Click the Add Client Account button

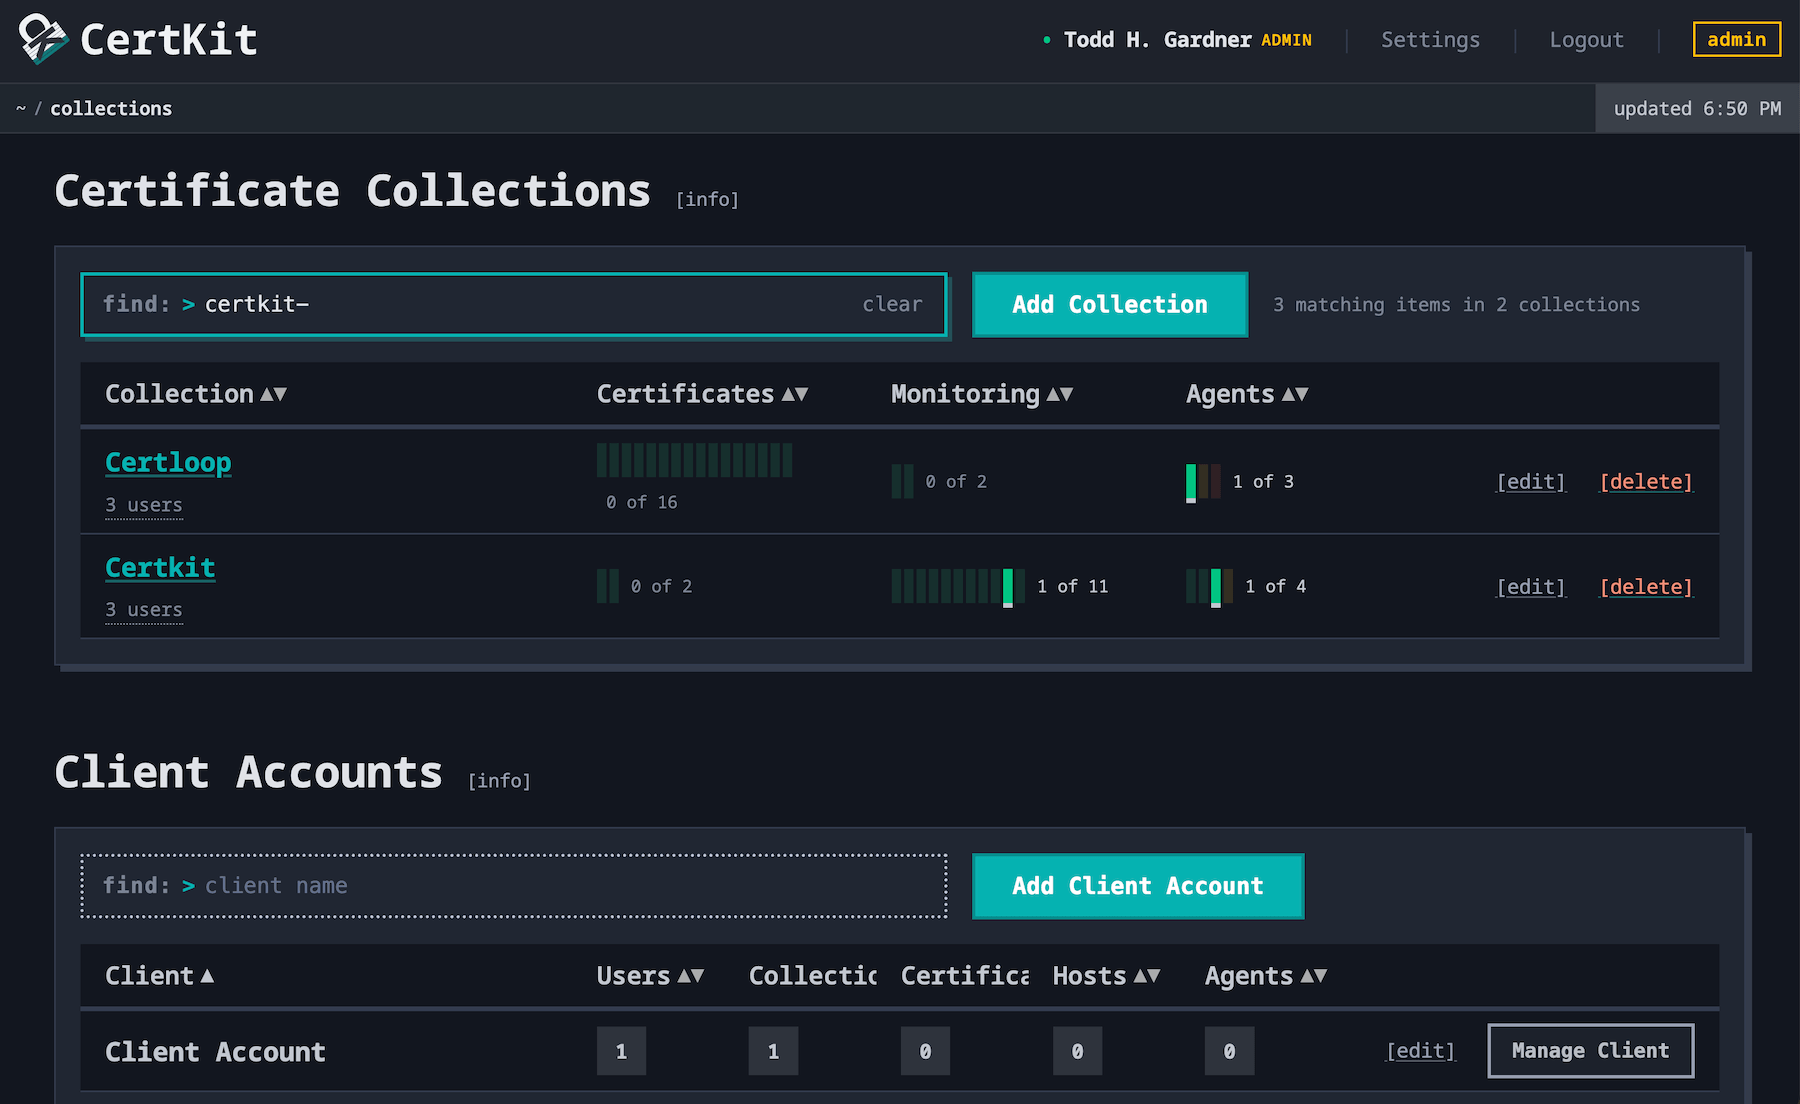pos(1138,886)
